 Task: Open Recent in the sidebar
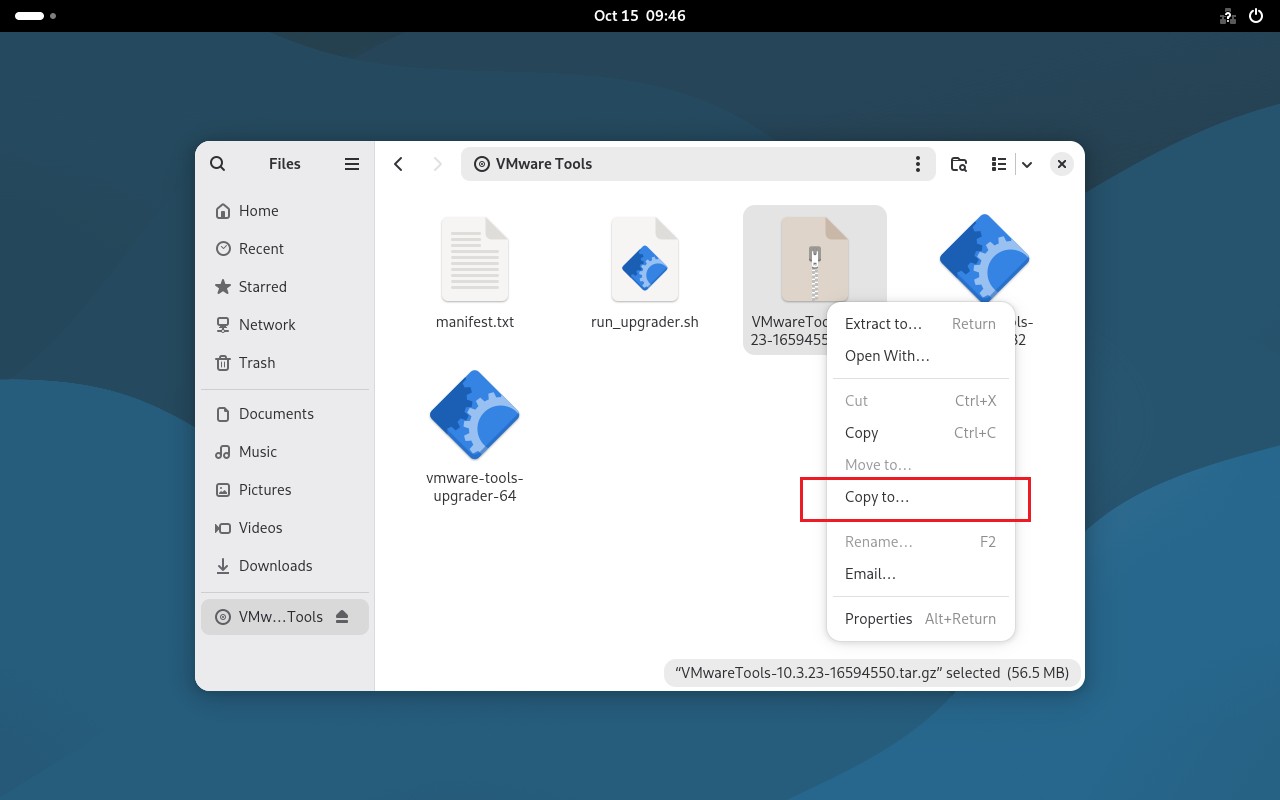pos(285,249)
